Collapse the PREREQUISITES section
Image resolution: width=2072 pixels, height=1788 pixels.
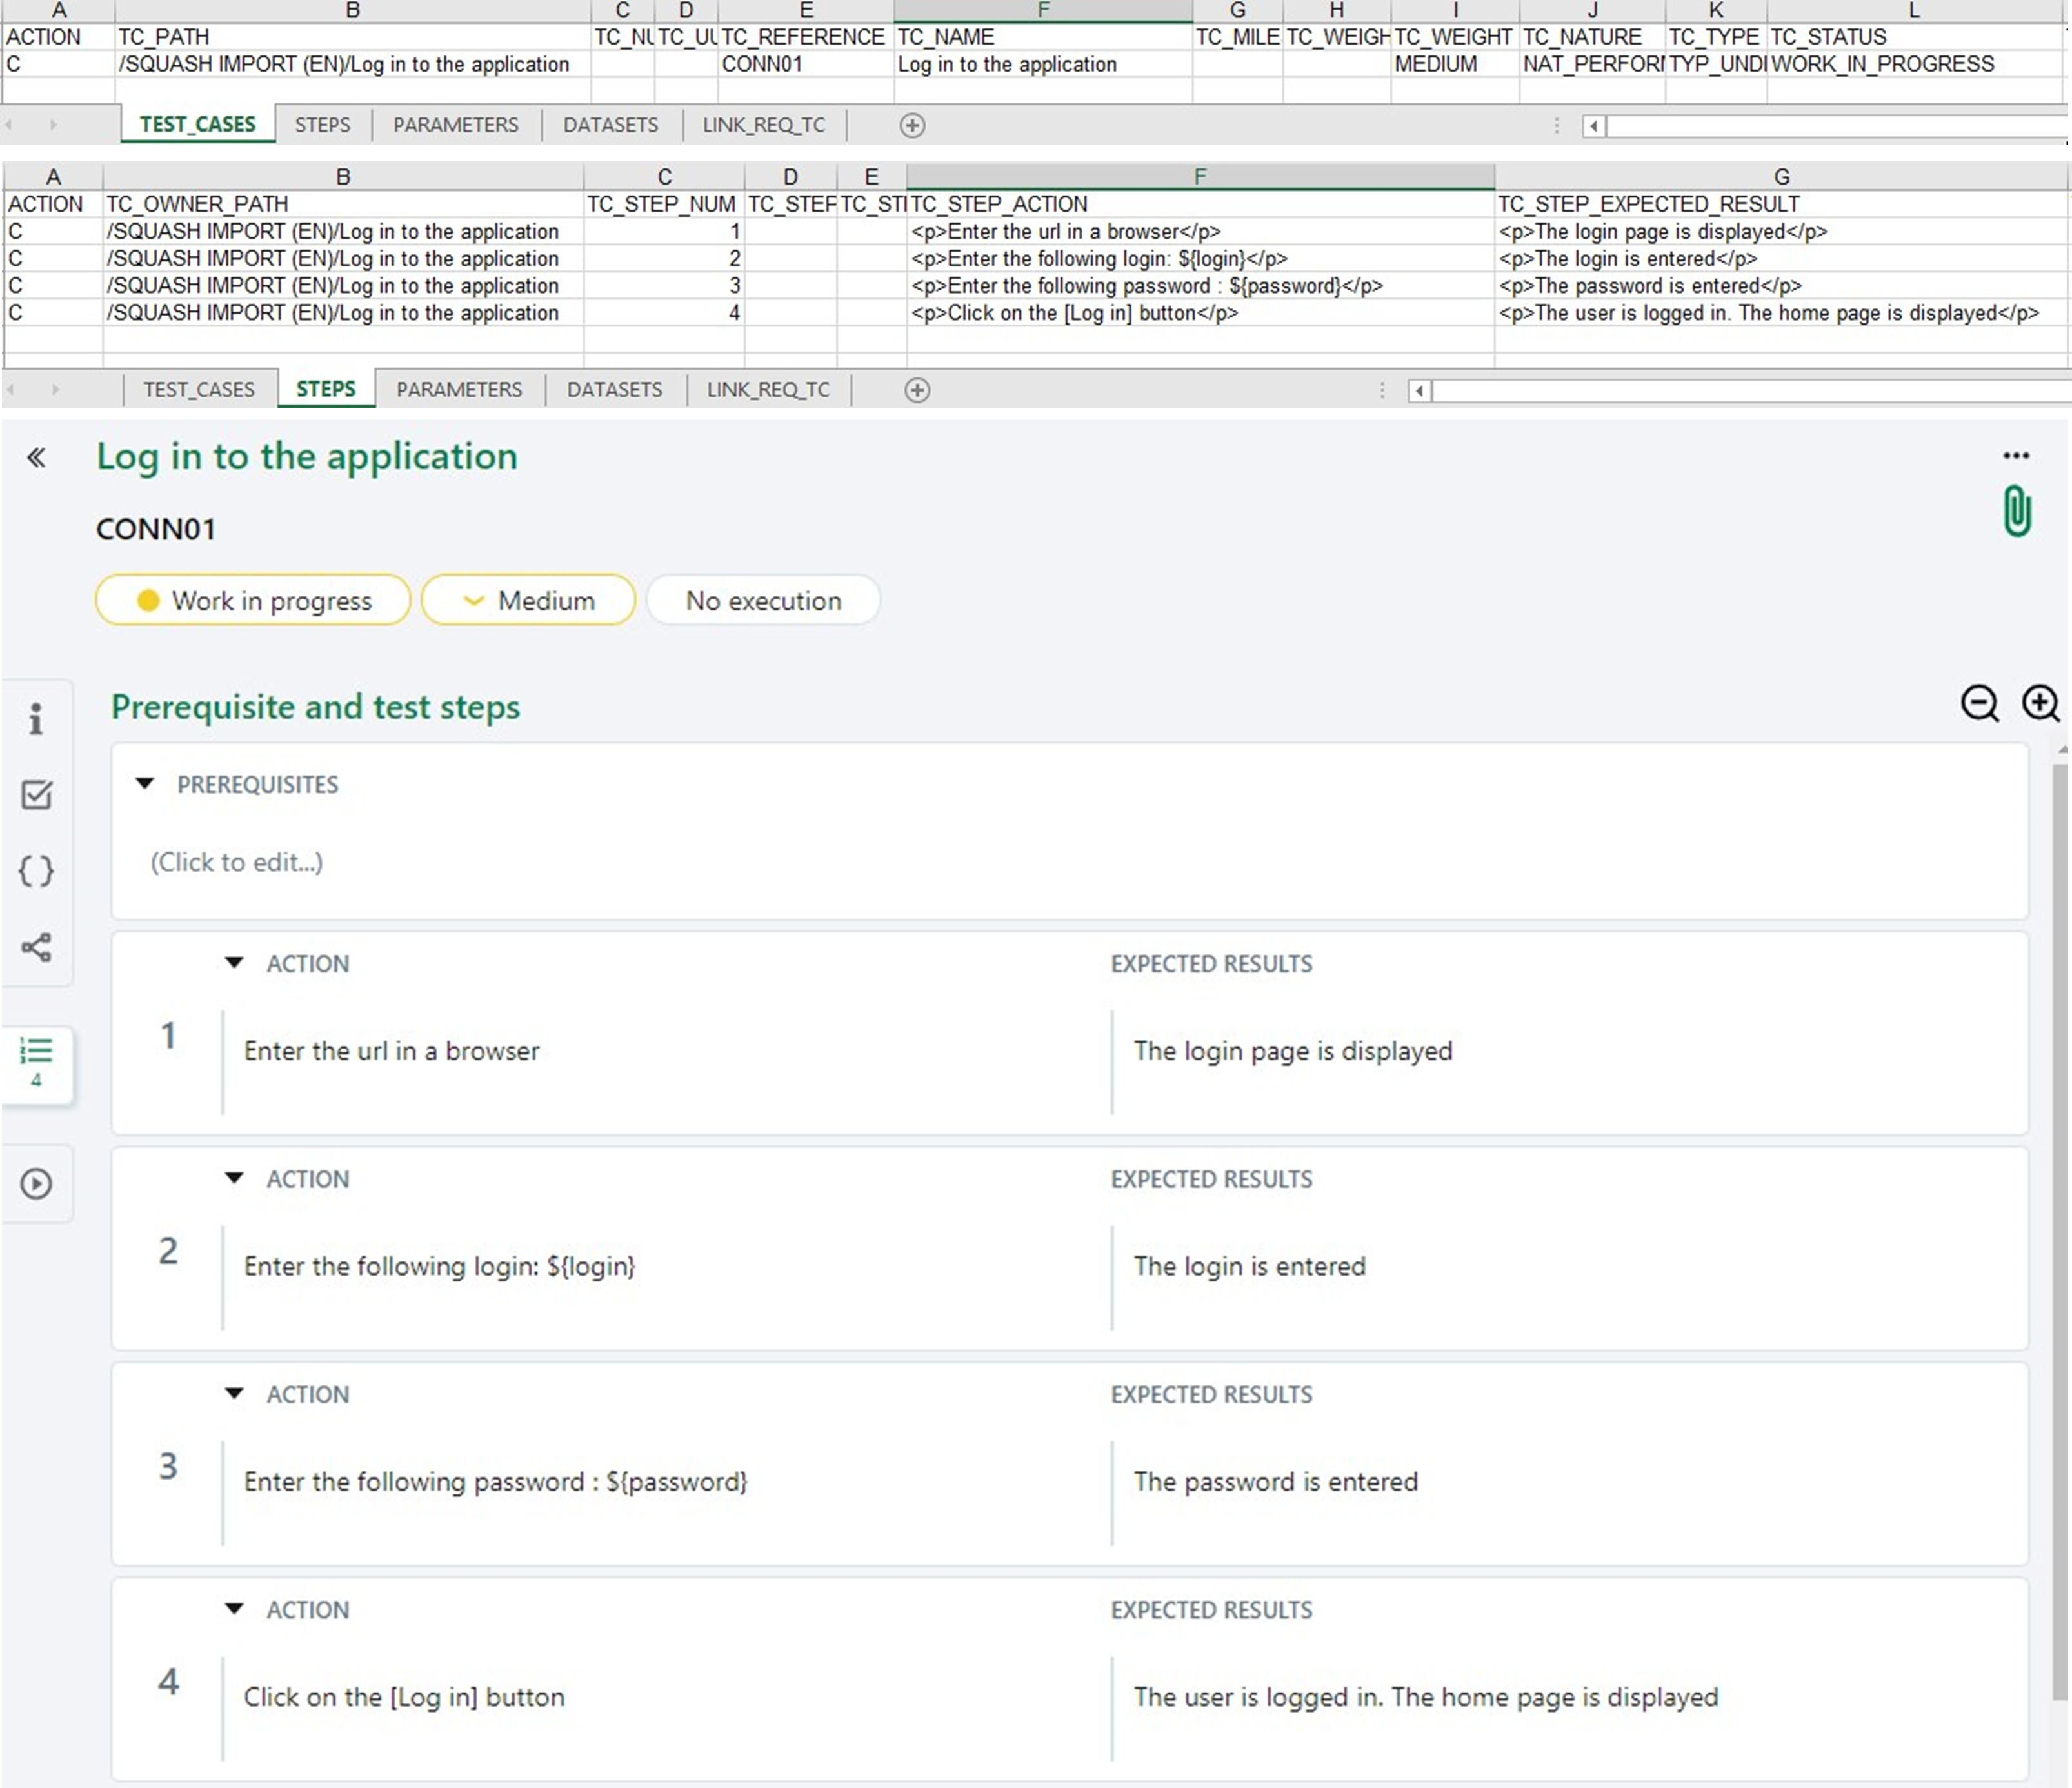(146, 784)
